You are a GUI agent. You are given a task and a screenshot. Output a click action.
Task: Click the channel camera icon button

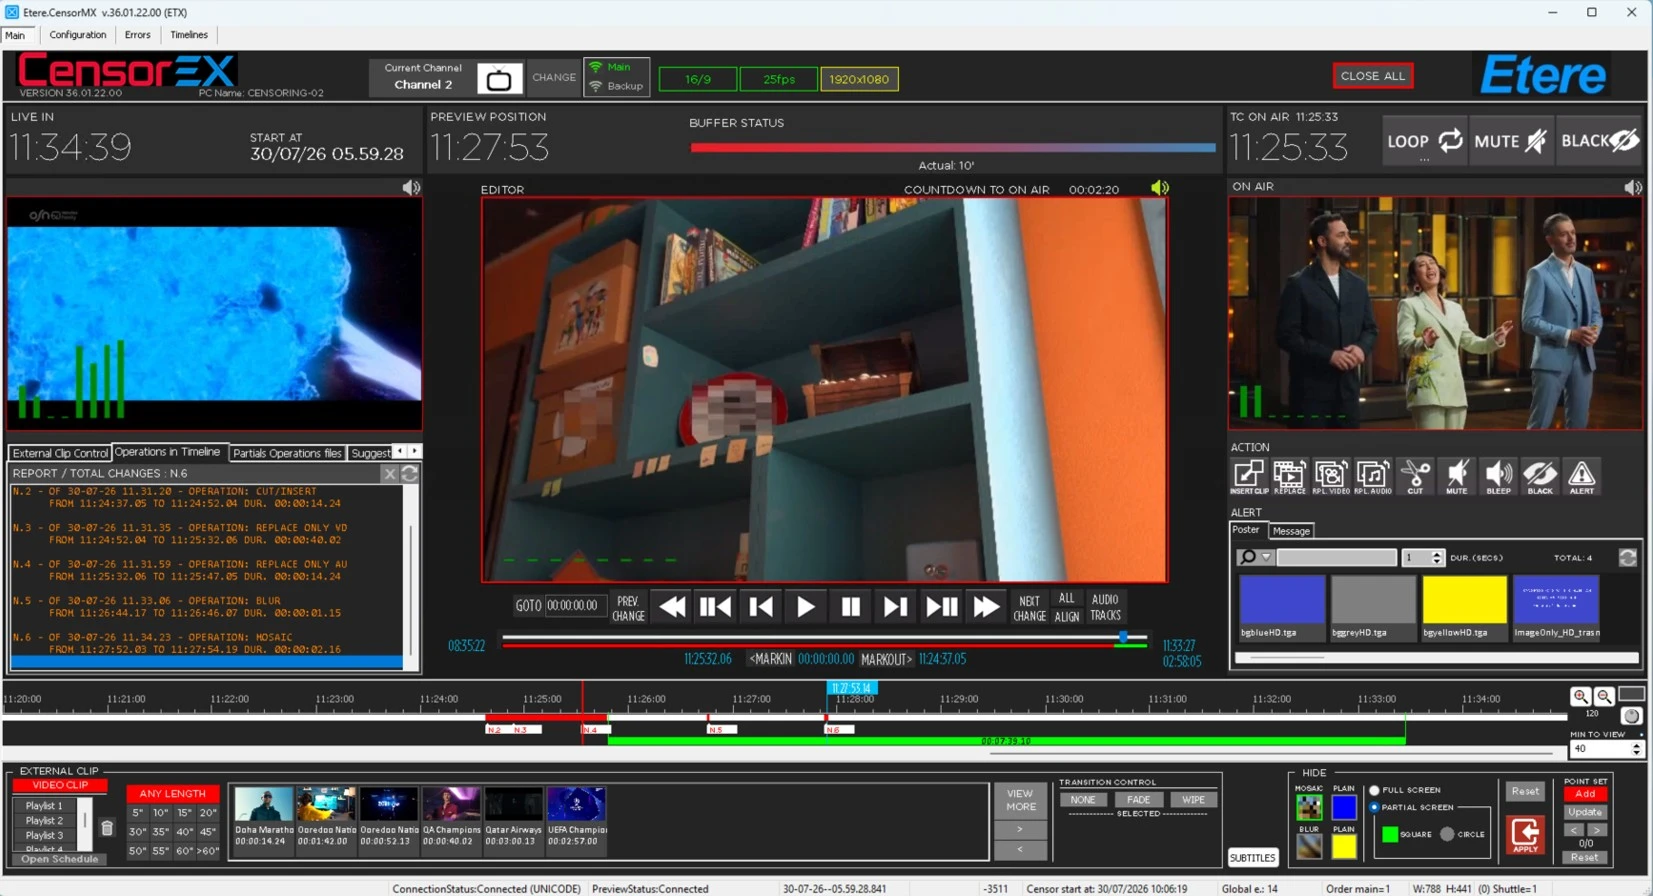pyautogui.click(x=499, y=78)
